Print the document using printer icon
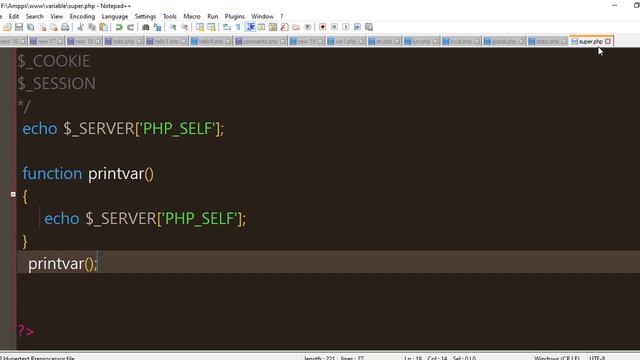The height and width of the screenshot is (360, 640). (x=65, y=27)
